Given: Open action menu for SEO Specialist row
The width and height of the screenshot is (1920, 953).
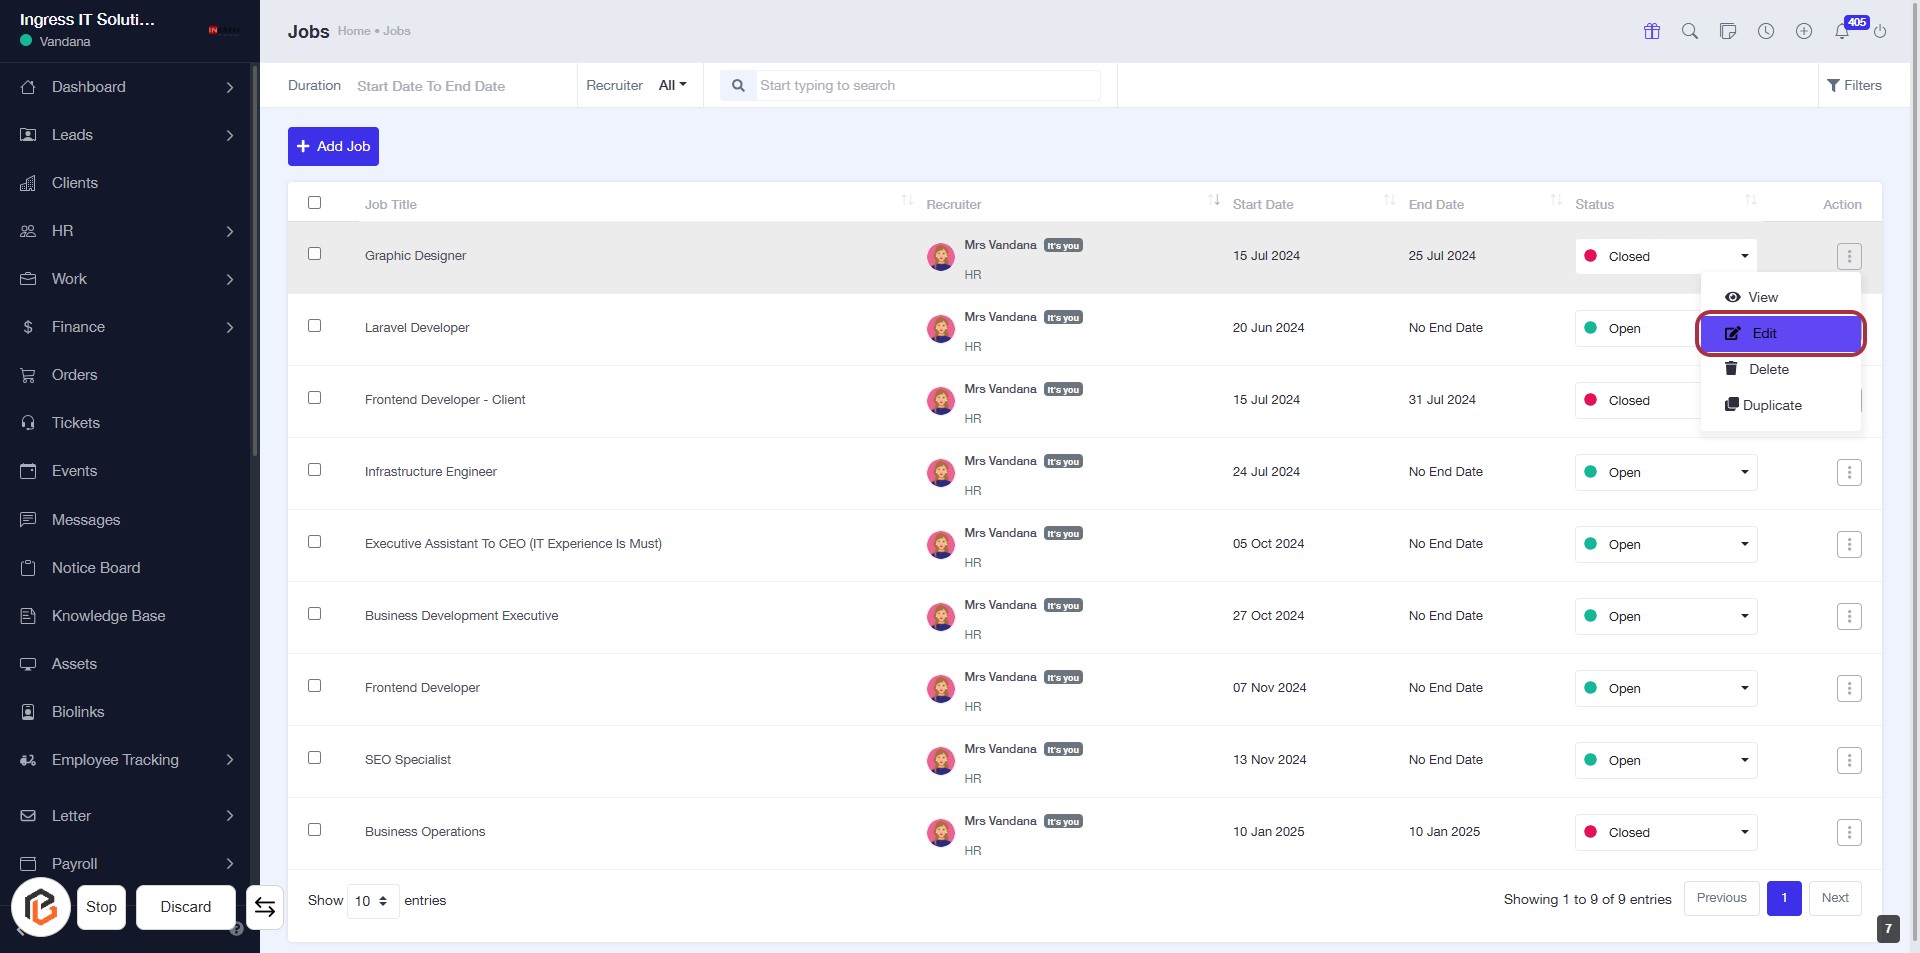Looking at the screenshot, I should pyautogui.click(x=1848, y=761).
